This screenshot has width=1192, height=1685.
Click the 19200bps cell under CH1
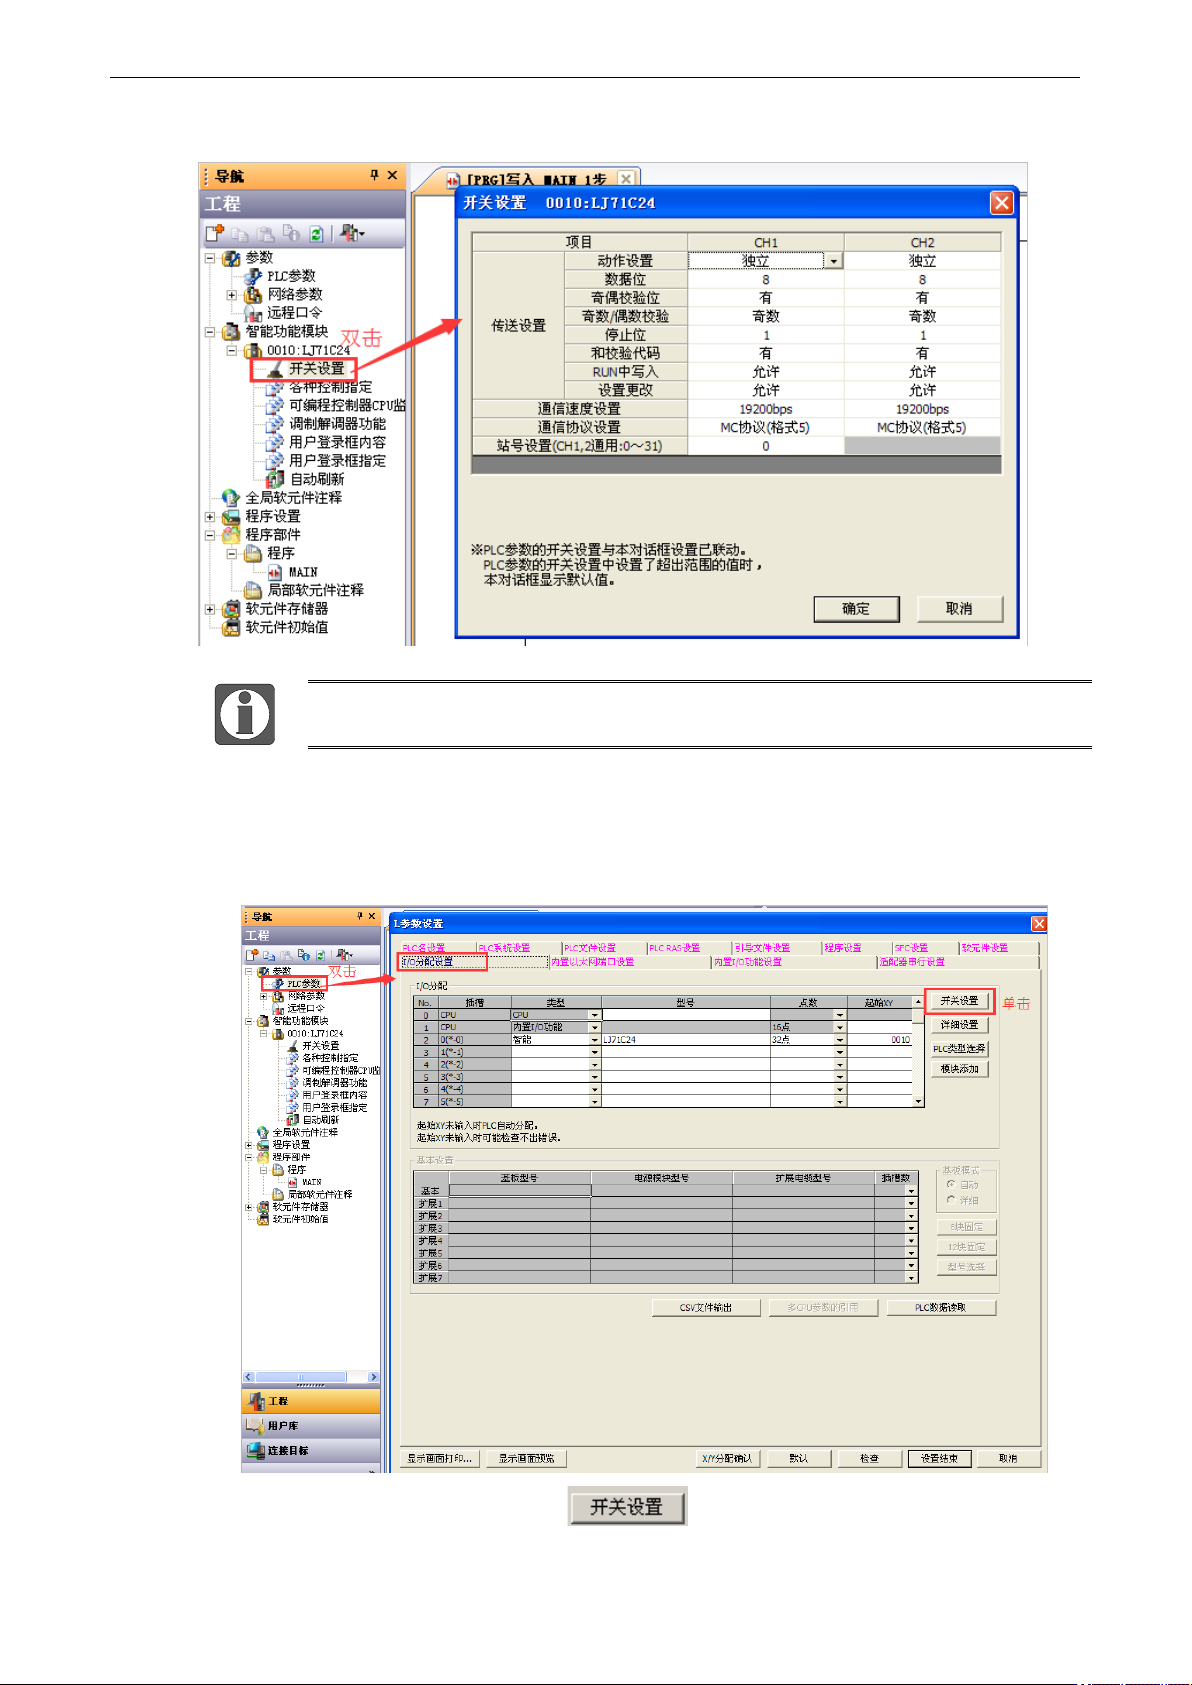(766, 409)
